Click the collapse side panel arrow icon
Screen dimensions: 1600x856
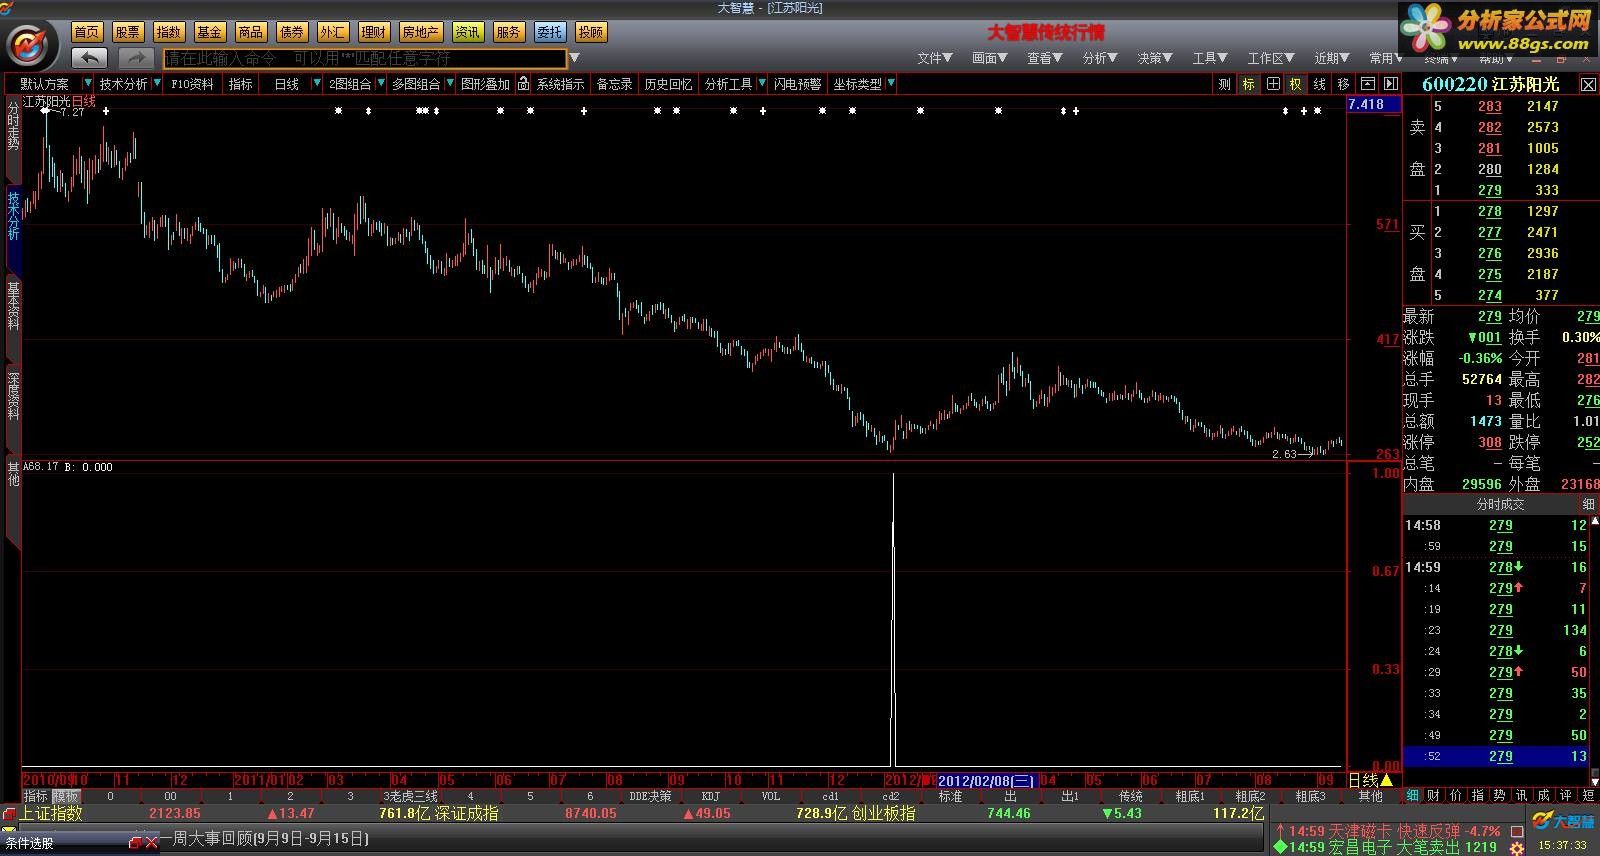click(1390, 84)
